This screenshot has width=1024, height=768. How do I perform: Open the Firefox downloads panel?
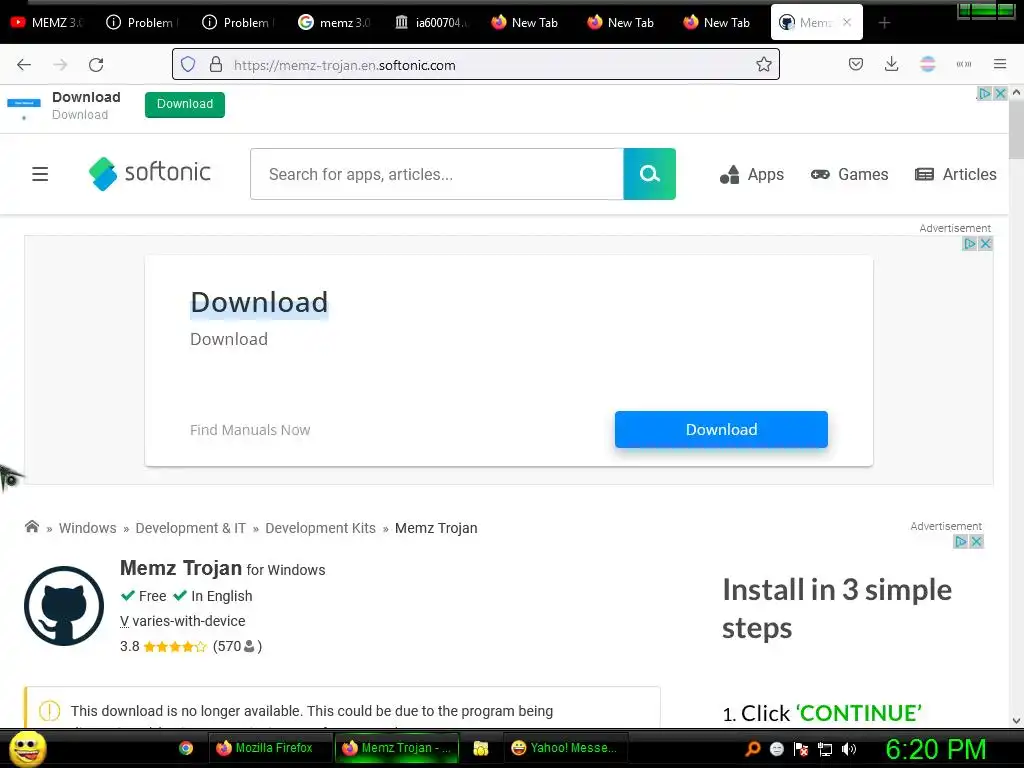coord(891,65)
